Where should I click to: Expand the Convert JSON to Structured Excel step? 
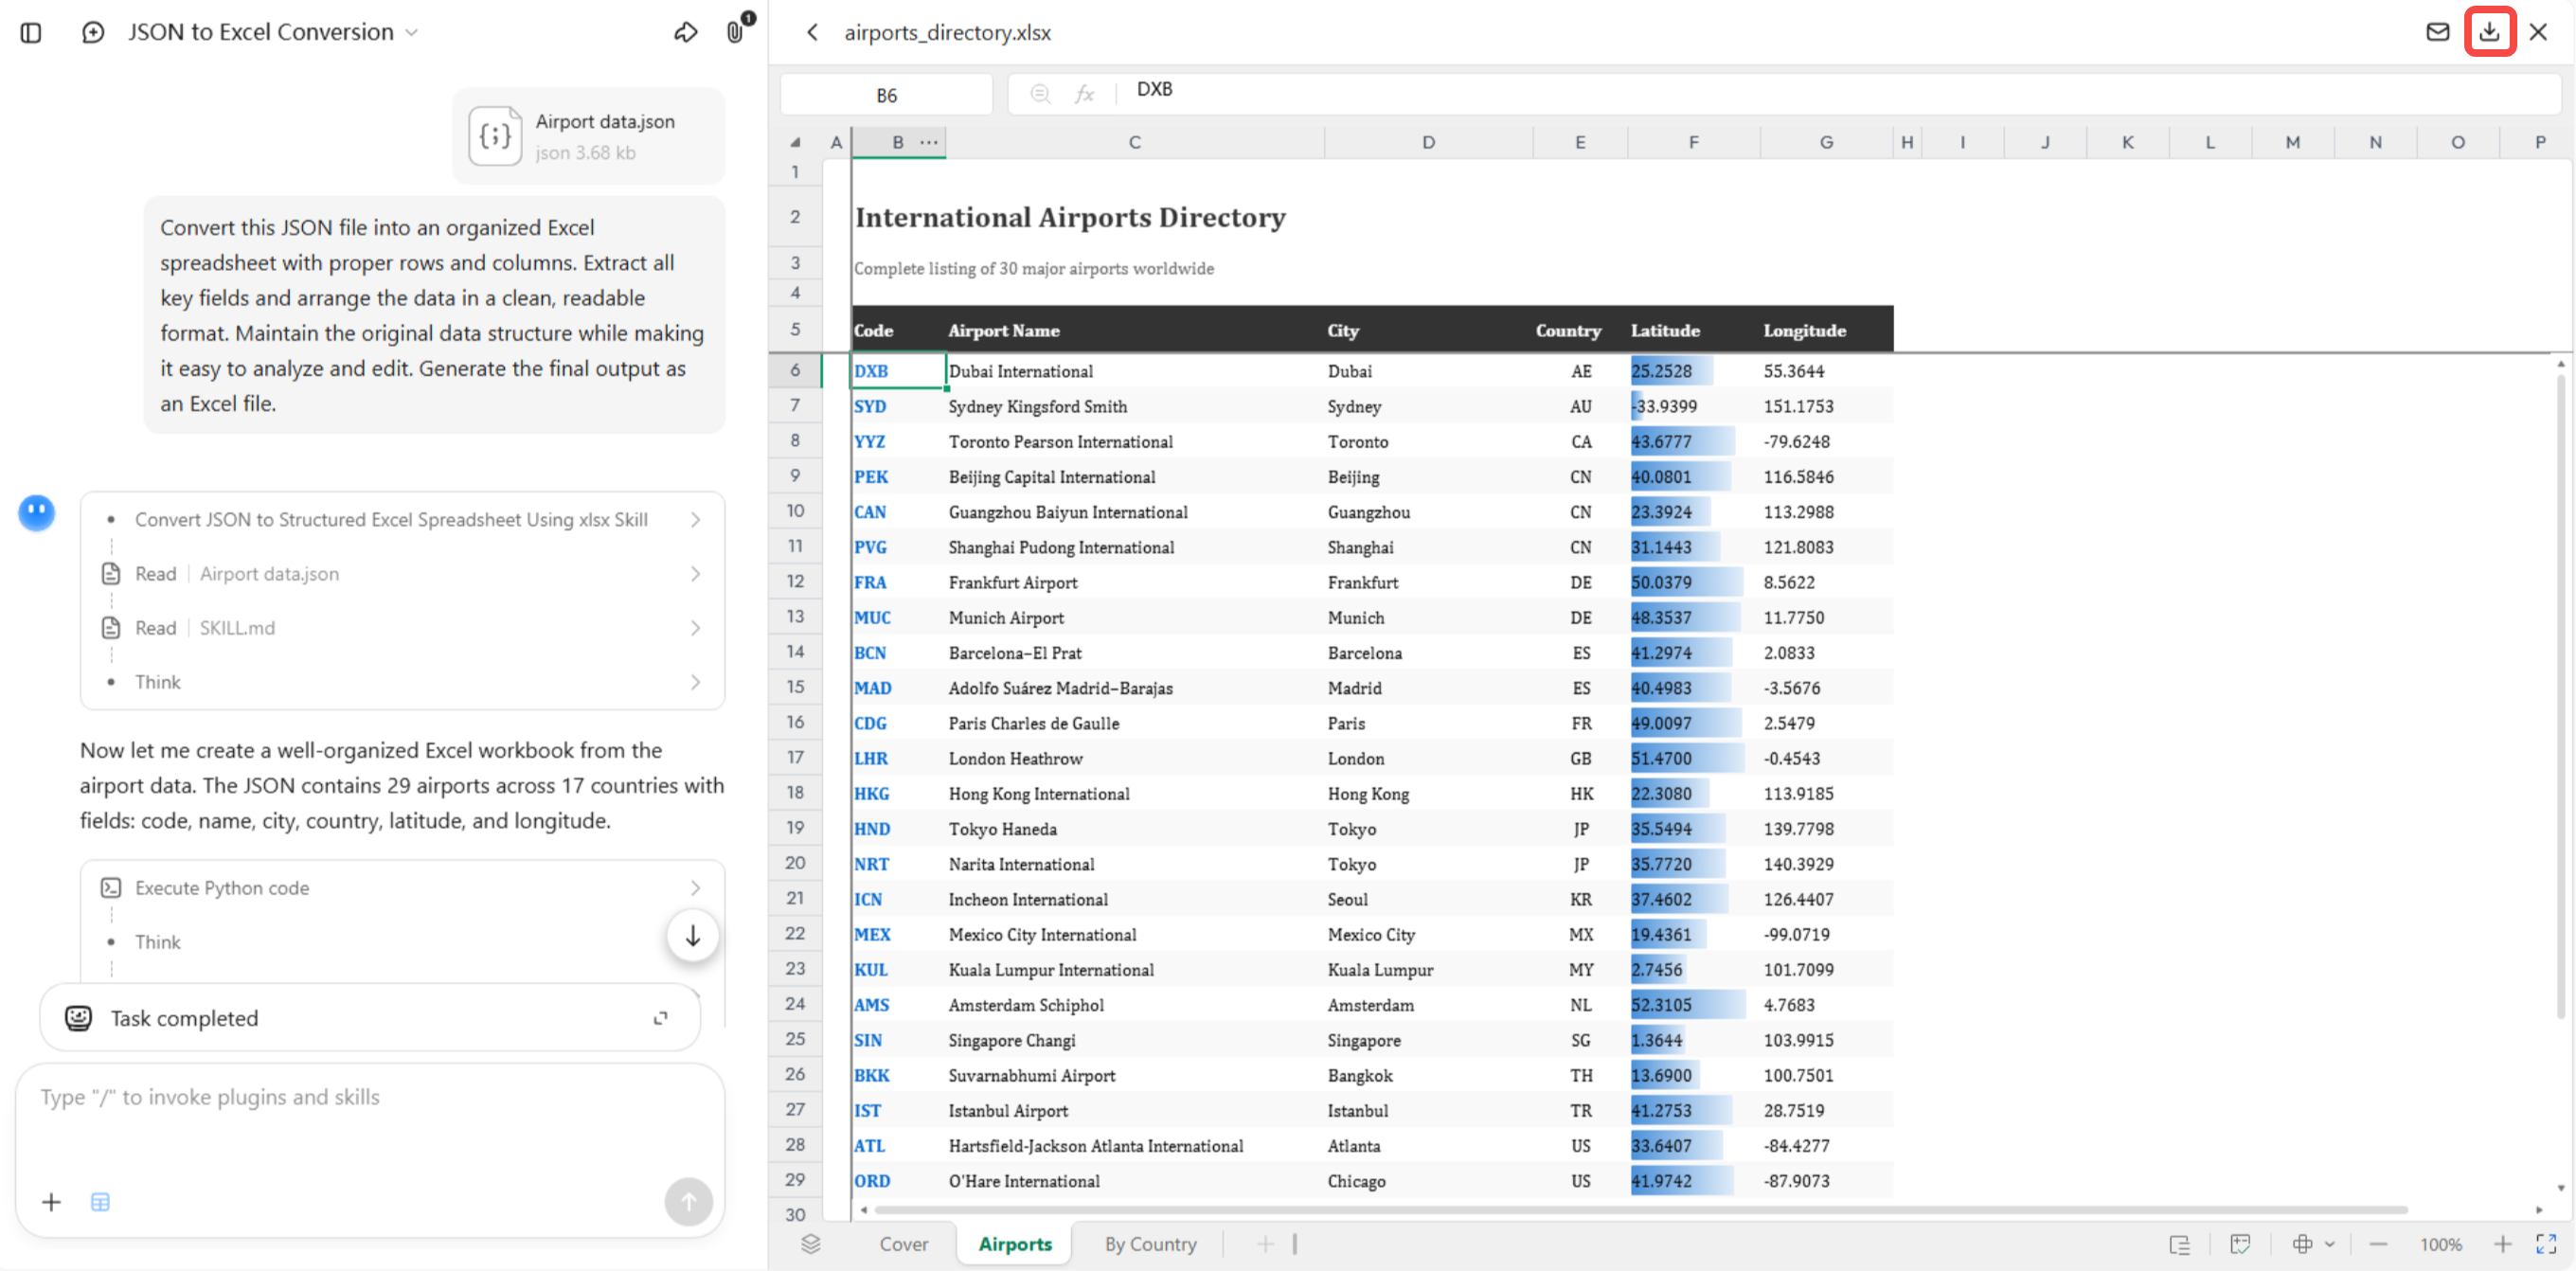pyautogui.click(x=403, y=519)
